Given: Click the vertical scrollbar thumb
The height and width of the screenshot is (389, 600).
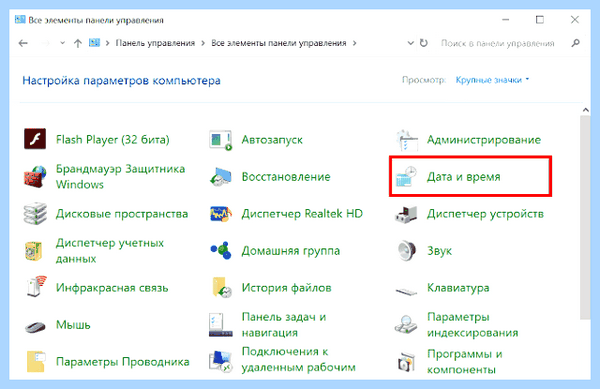Looking at the screenshot, I should [x=585, y=217].
